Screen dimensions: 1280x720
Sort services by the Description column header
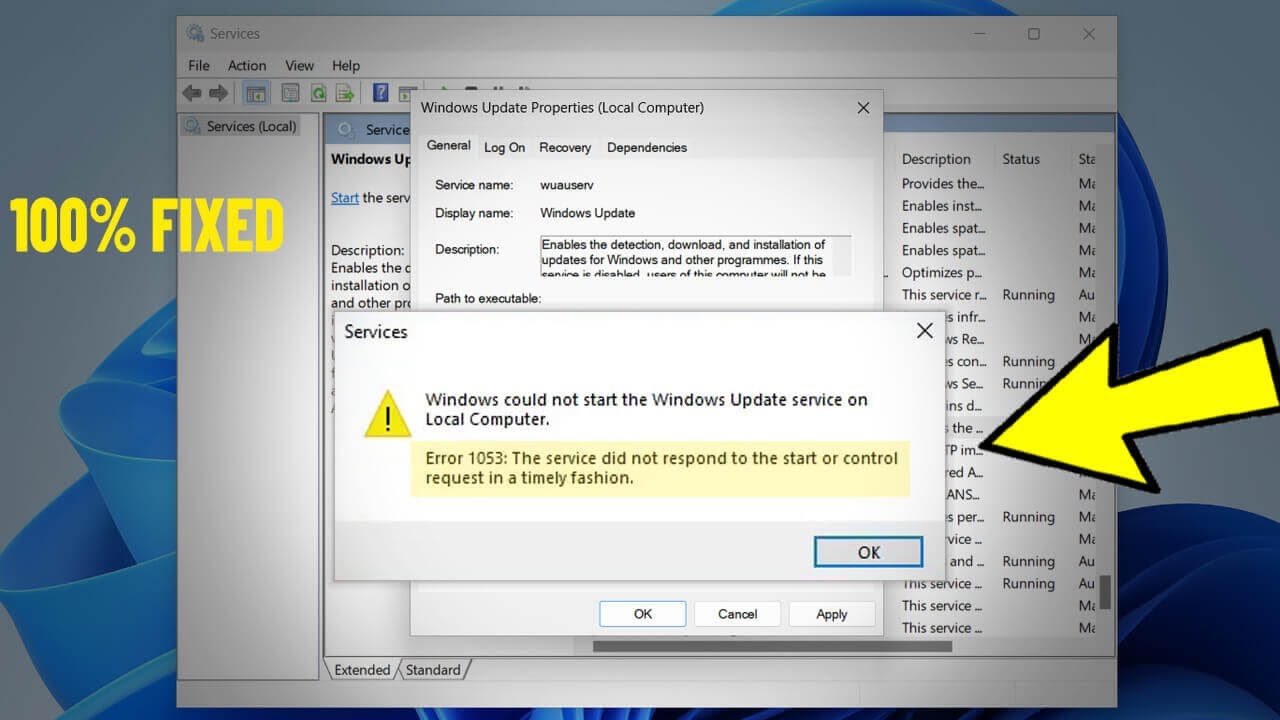[x=936, y=159]
